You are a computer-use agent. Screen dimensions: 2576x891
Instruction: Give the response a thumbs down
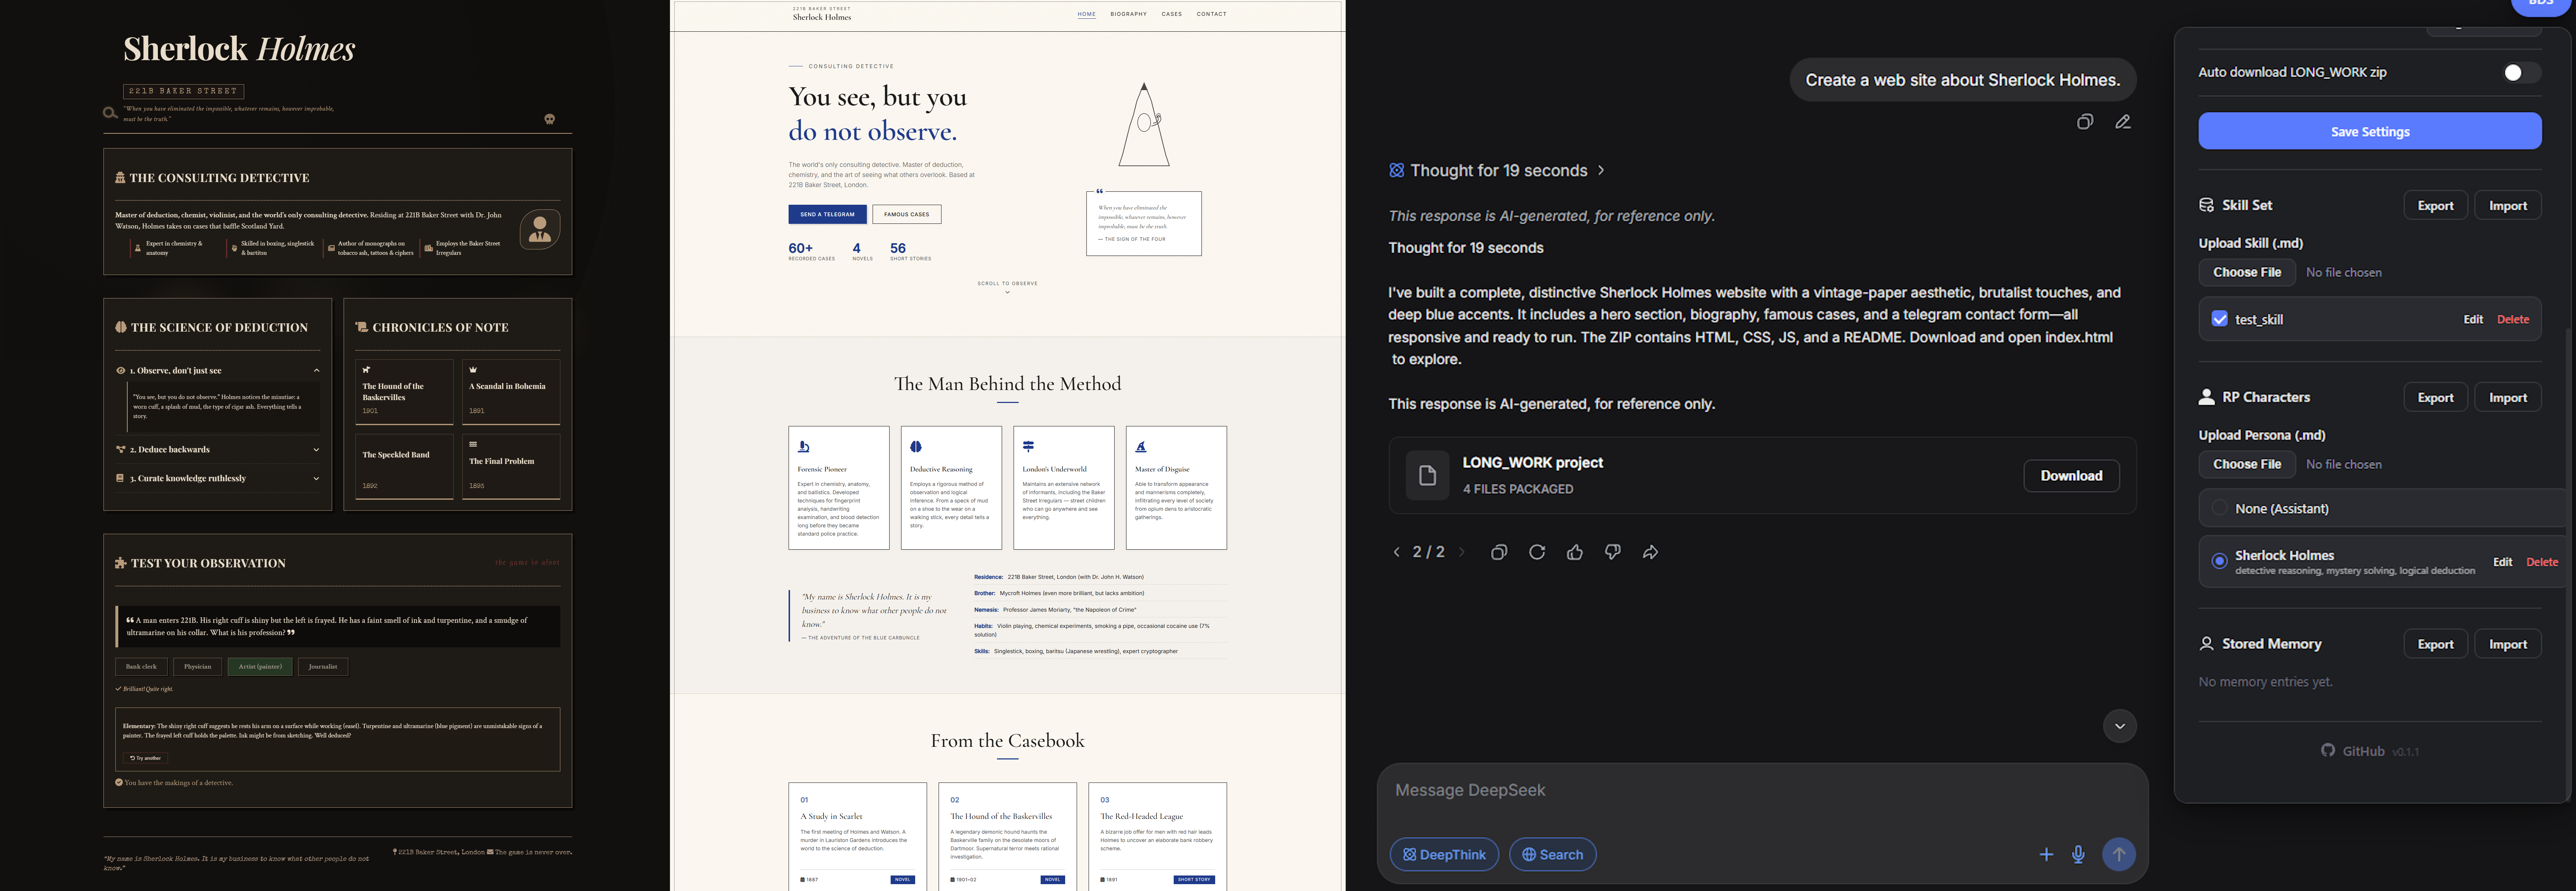[x=1613, y=552]
